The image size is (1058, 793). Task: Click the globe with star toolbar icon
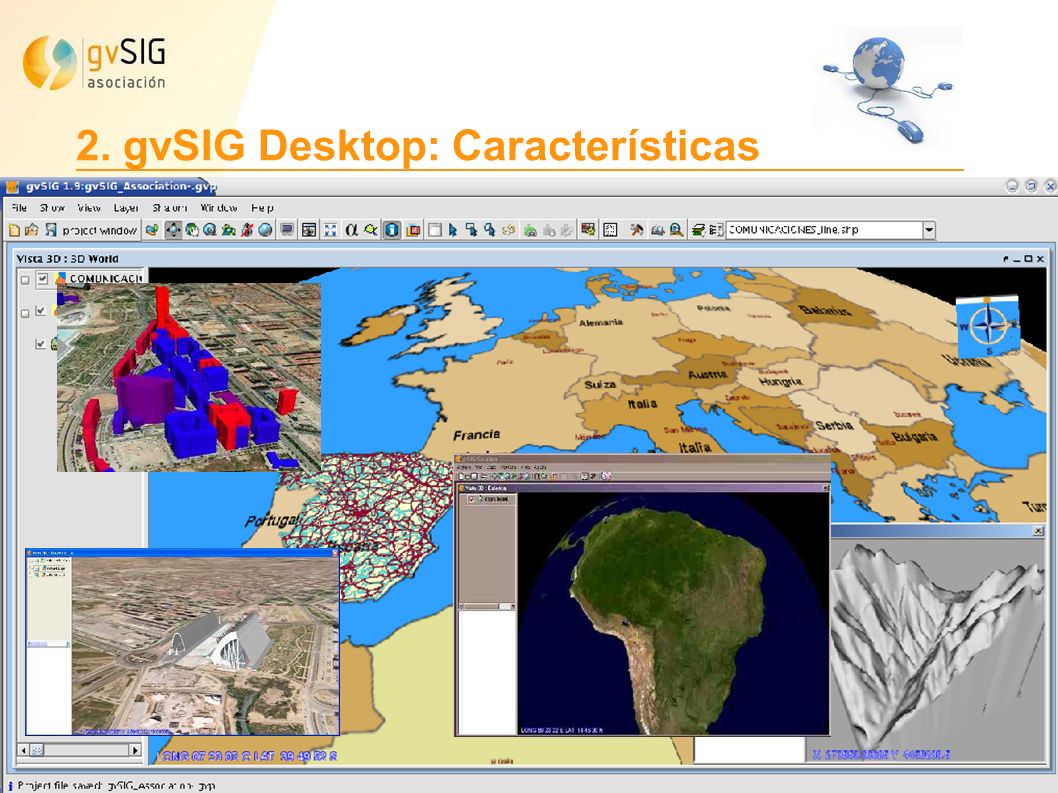click(x=152, y=230)
